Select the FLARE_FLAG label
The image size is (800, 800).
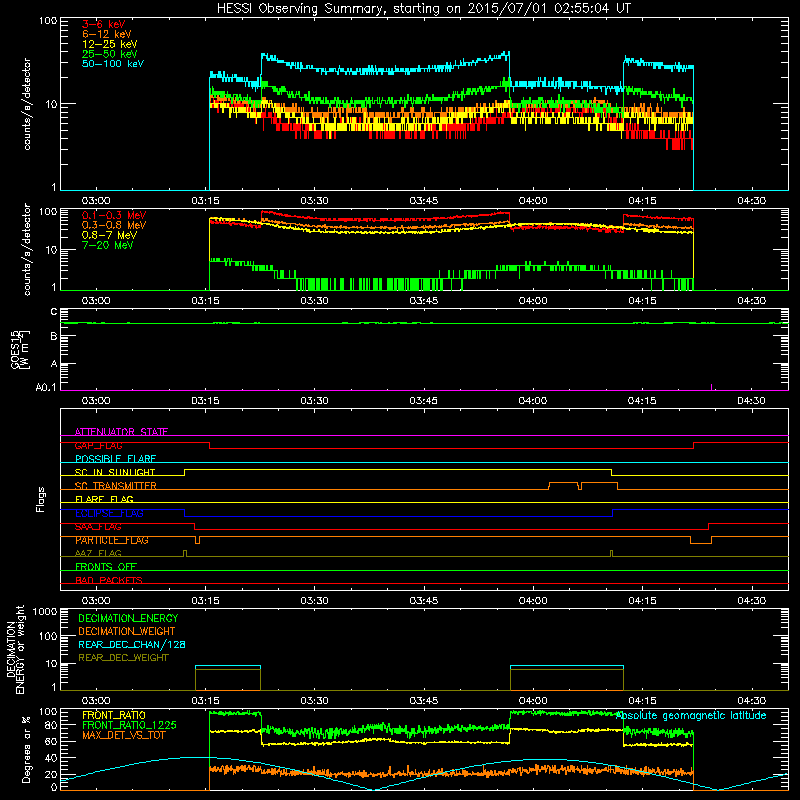tap(104, 499)
